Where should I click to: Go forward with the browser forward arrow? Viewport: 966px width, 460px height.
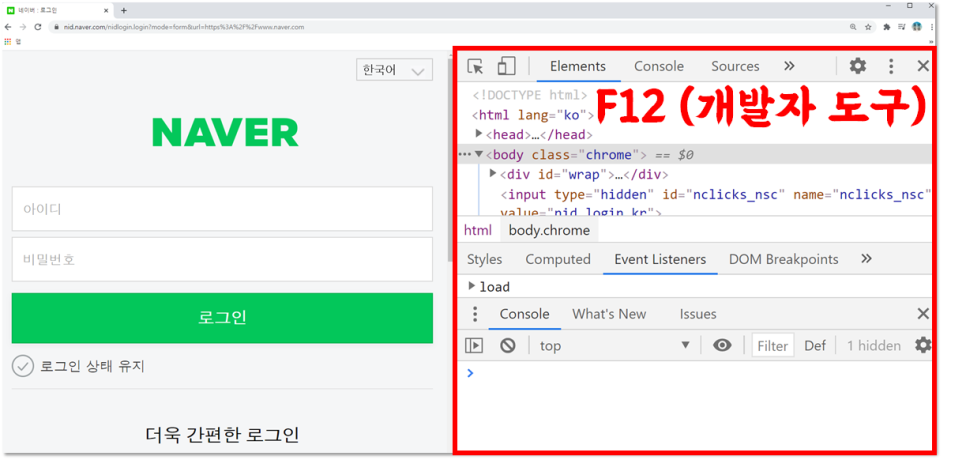click(23, 27)
